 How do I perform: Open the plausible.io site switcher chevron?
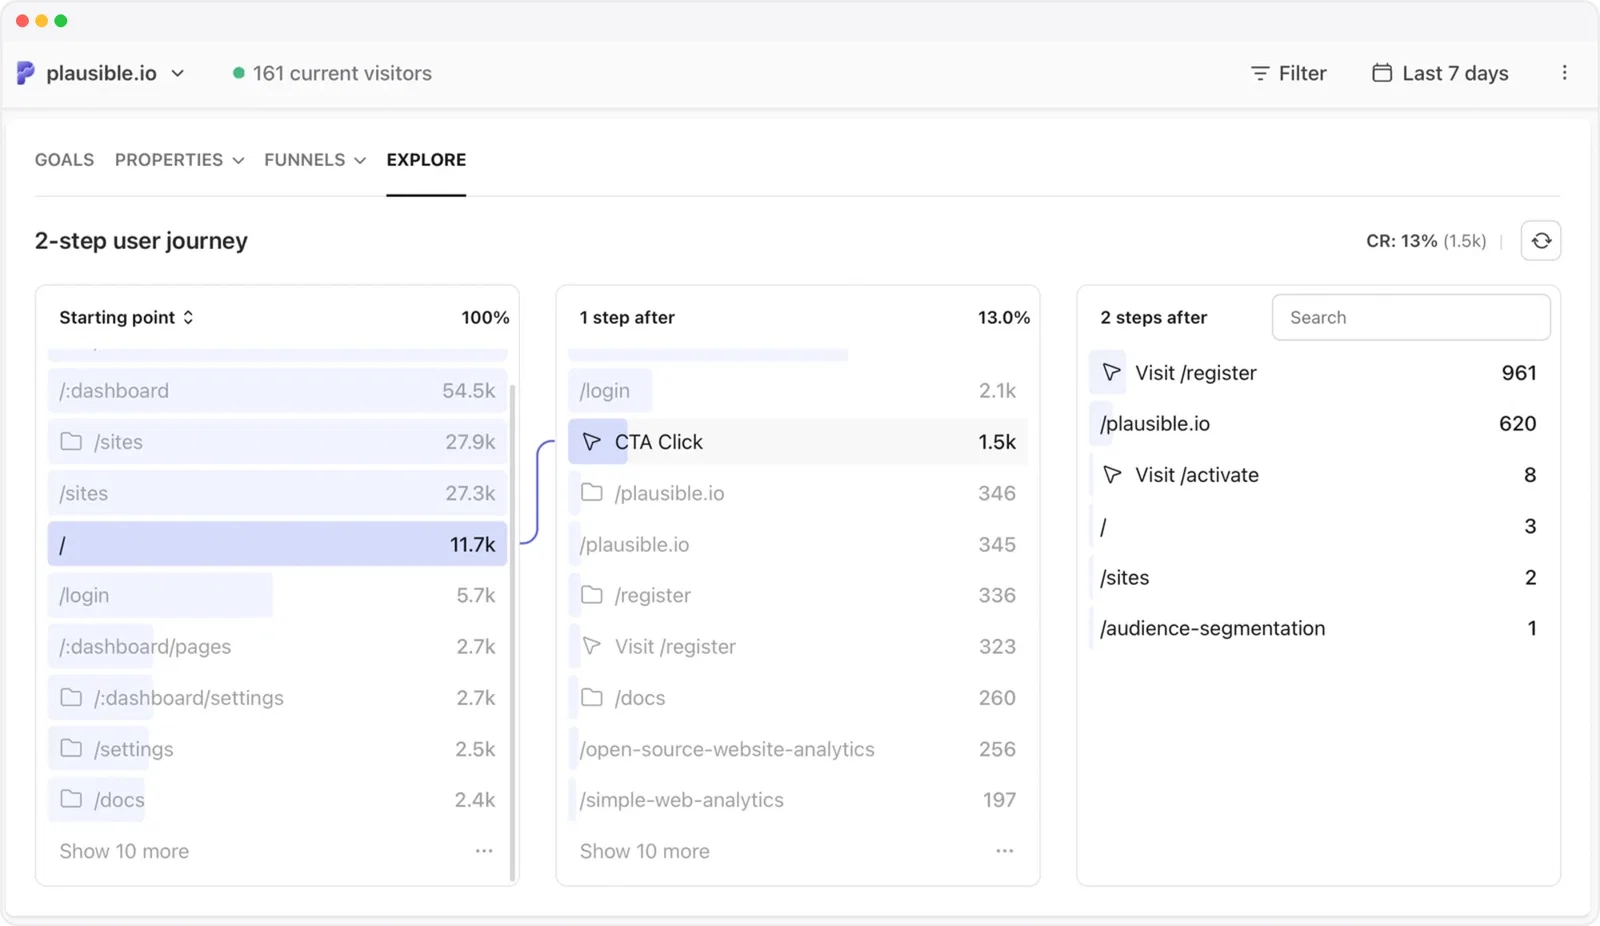click(178, 73)
